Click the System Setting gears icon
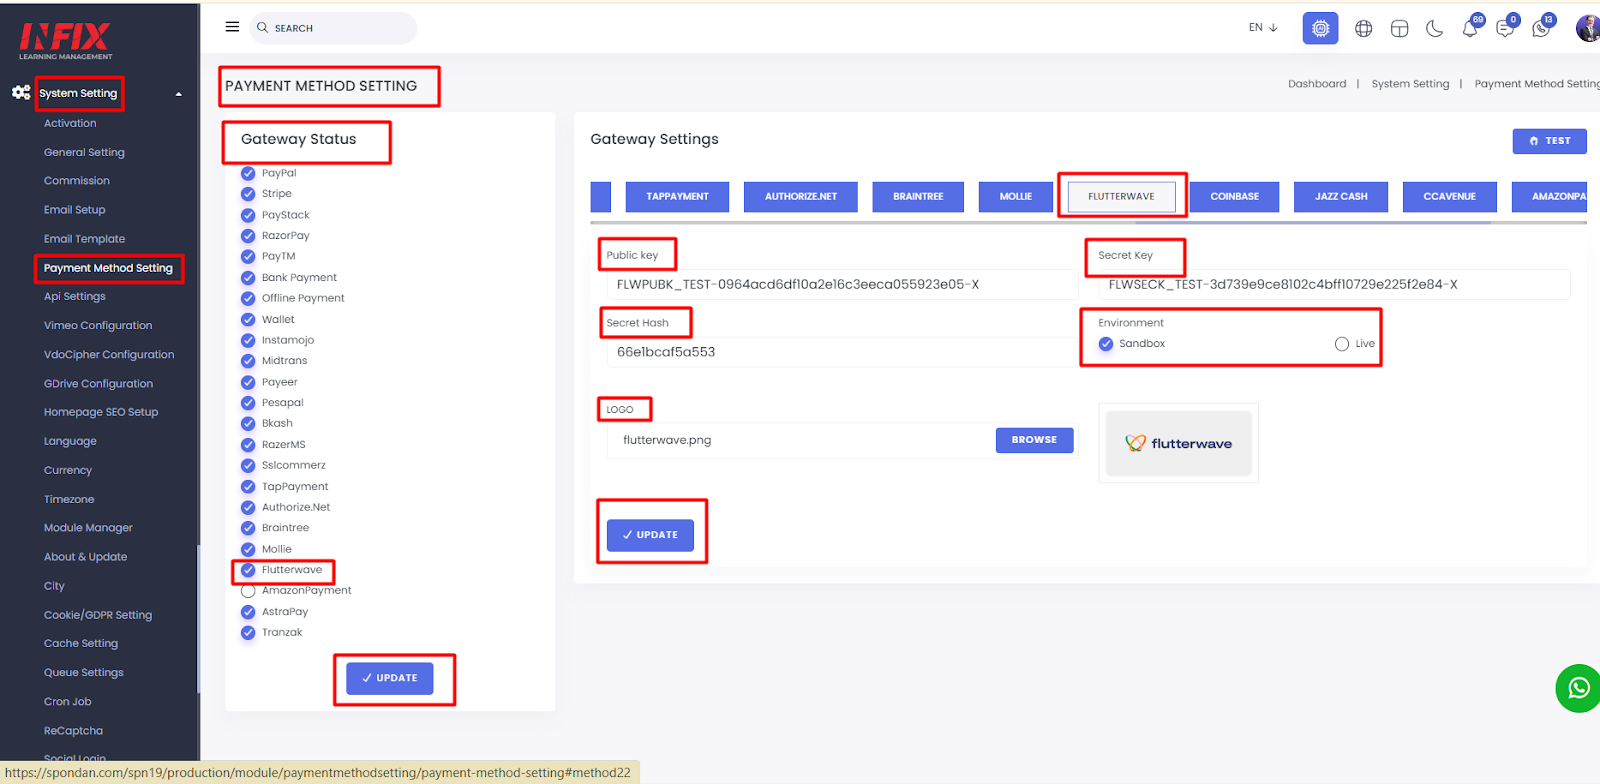This screenshot has height=784, width=1600. pos(21,92)
